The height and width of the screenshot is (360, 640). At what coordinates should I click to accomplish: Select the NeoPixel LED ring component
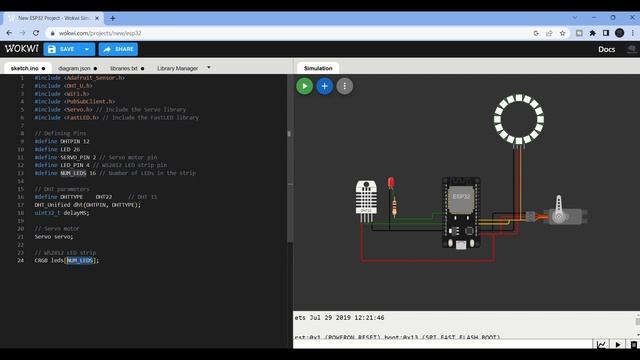pos(519,119)
